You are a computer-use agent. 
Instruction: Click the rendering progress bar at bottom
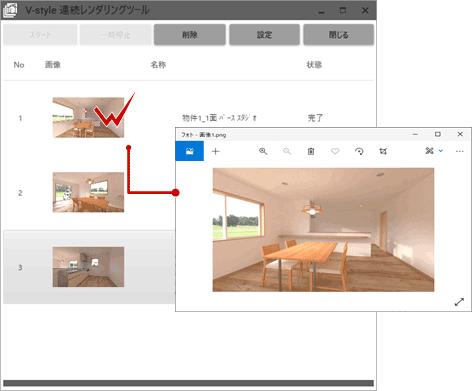pos(188,383)
